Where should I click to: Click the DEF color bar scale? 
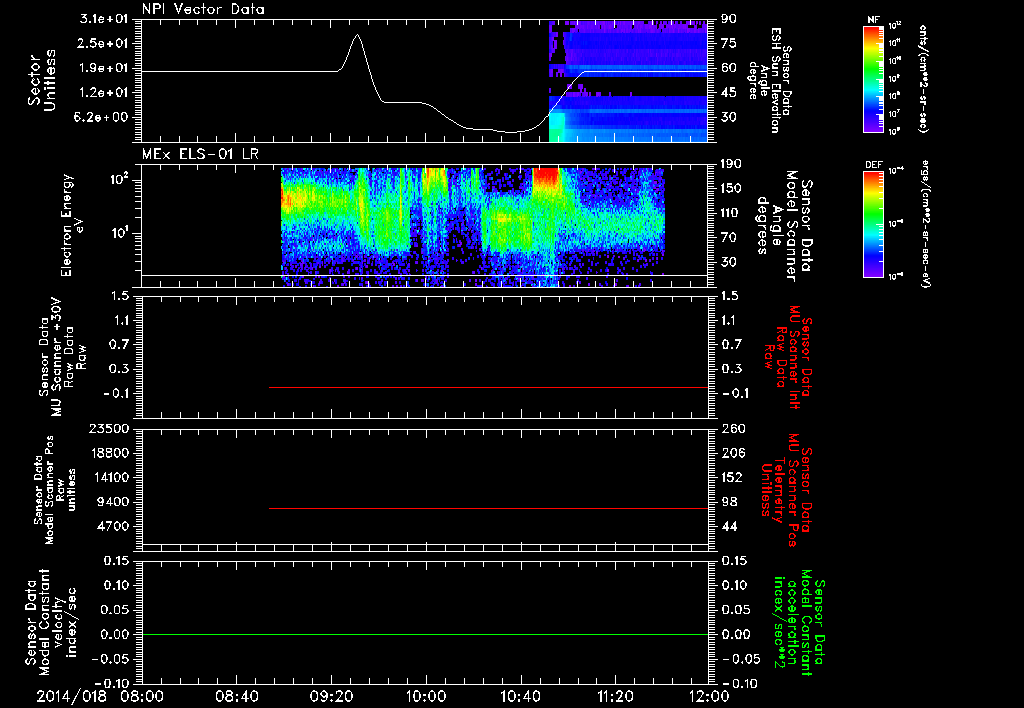[874, 224]
